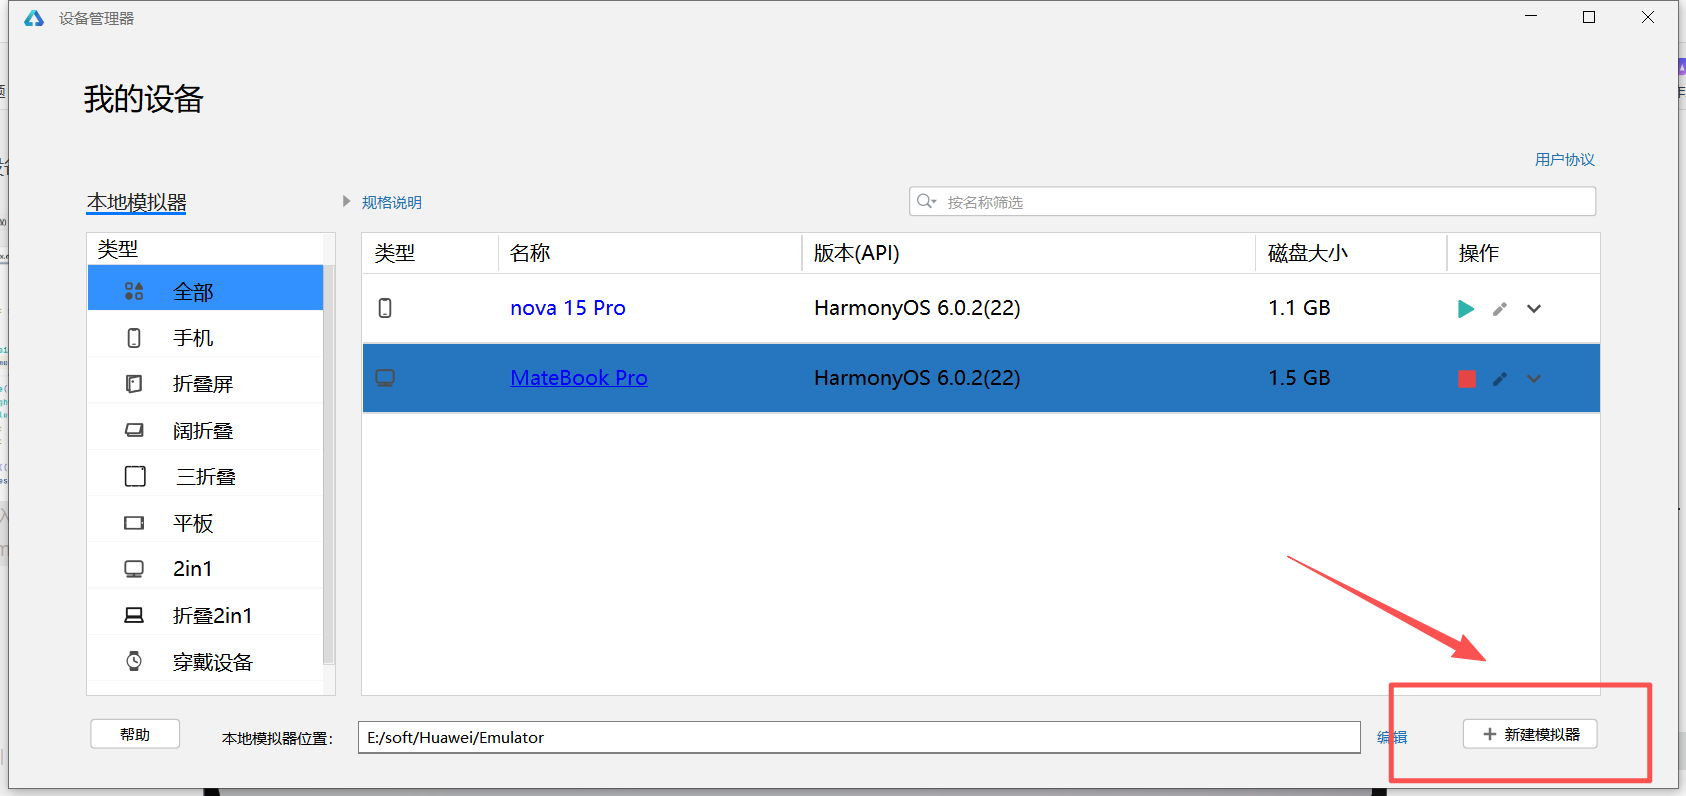1686x796 pixels.
Task: Click the 折叠2in1 laptop icon
Action: click(x=134, y=615)
